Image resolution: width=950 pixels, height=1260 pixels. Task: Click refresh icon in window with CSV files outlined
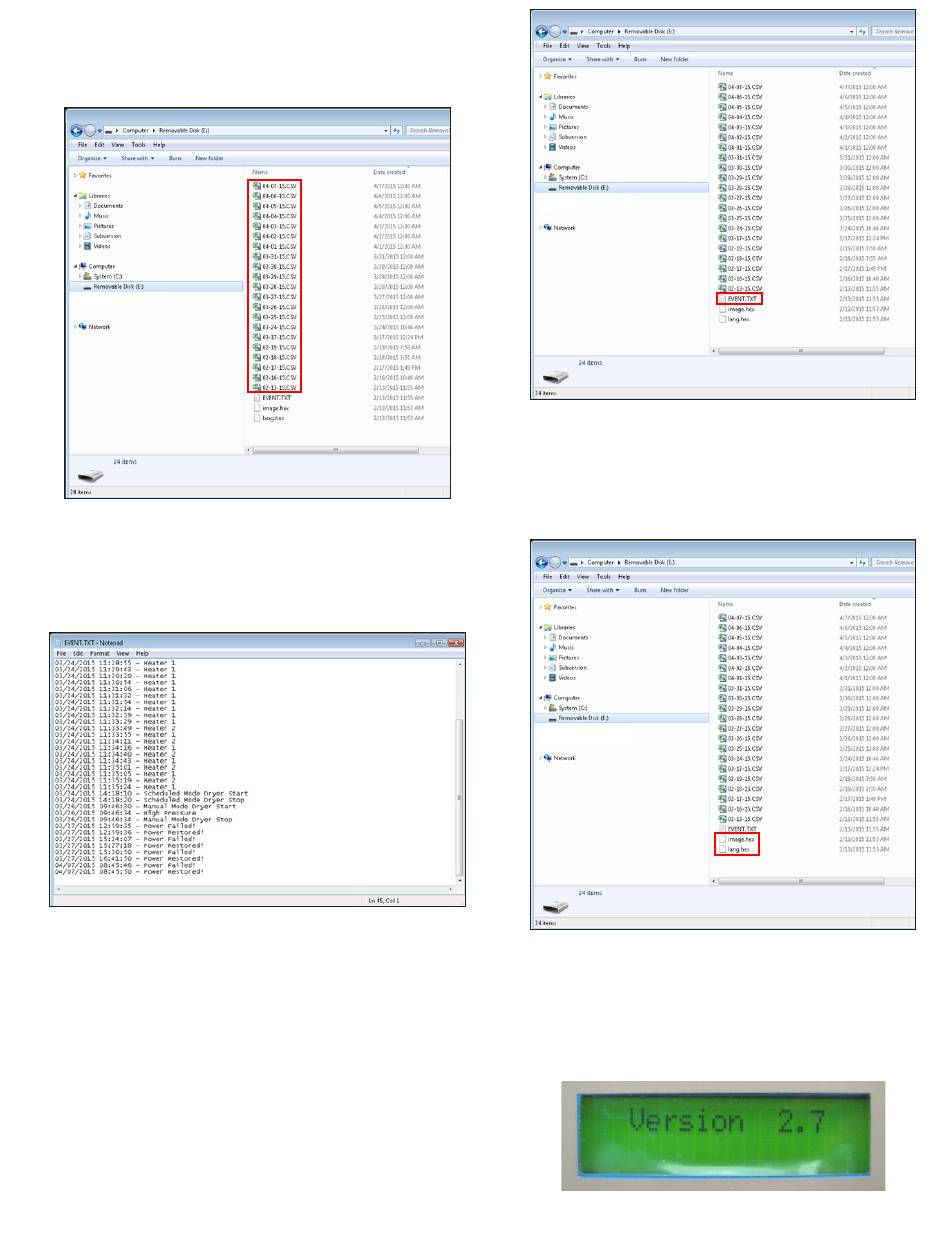[x=397, y=131]
